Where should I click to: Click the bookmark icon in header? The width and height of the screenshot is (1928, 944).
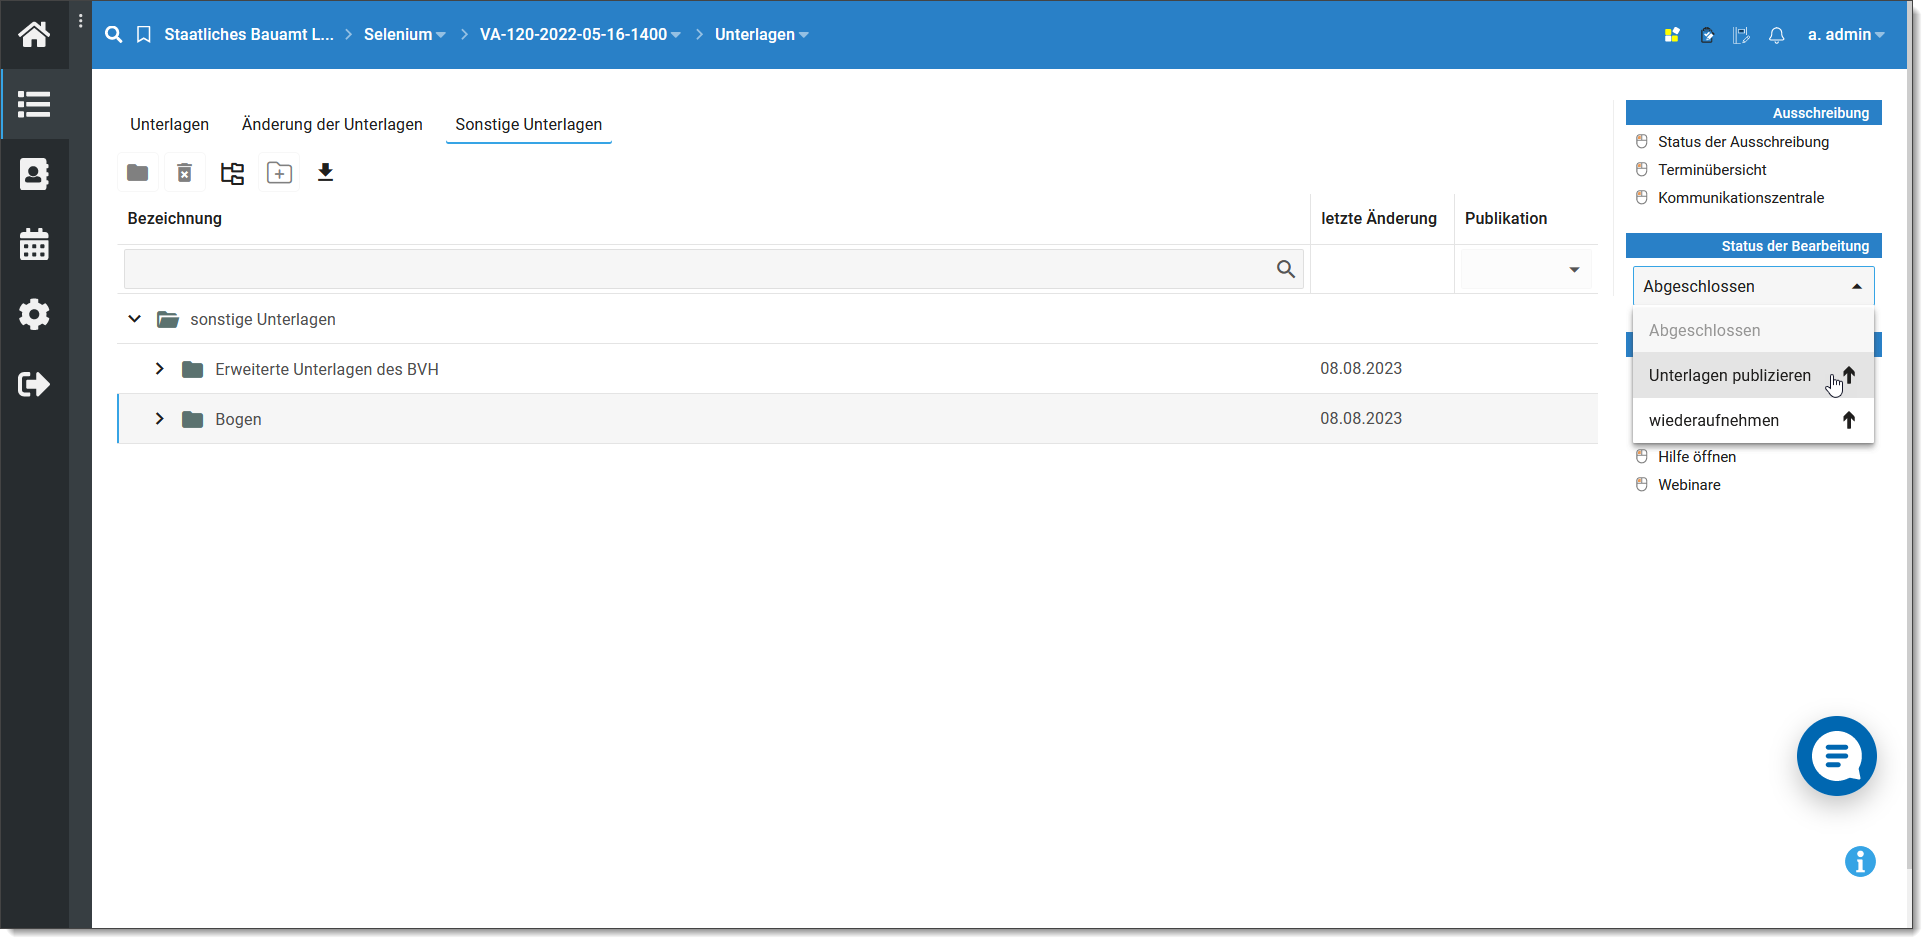tap(144, 35)
